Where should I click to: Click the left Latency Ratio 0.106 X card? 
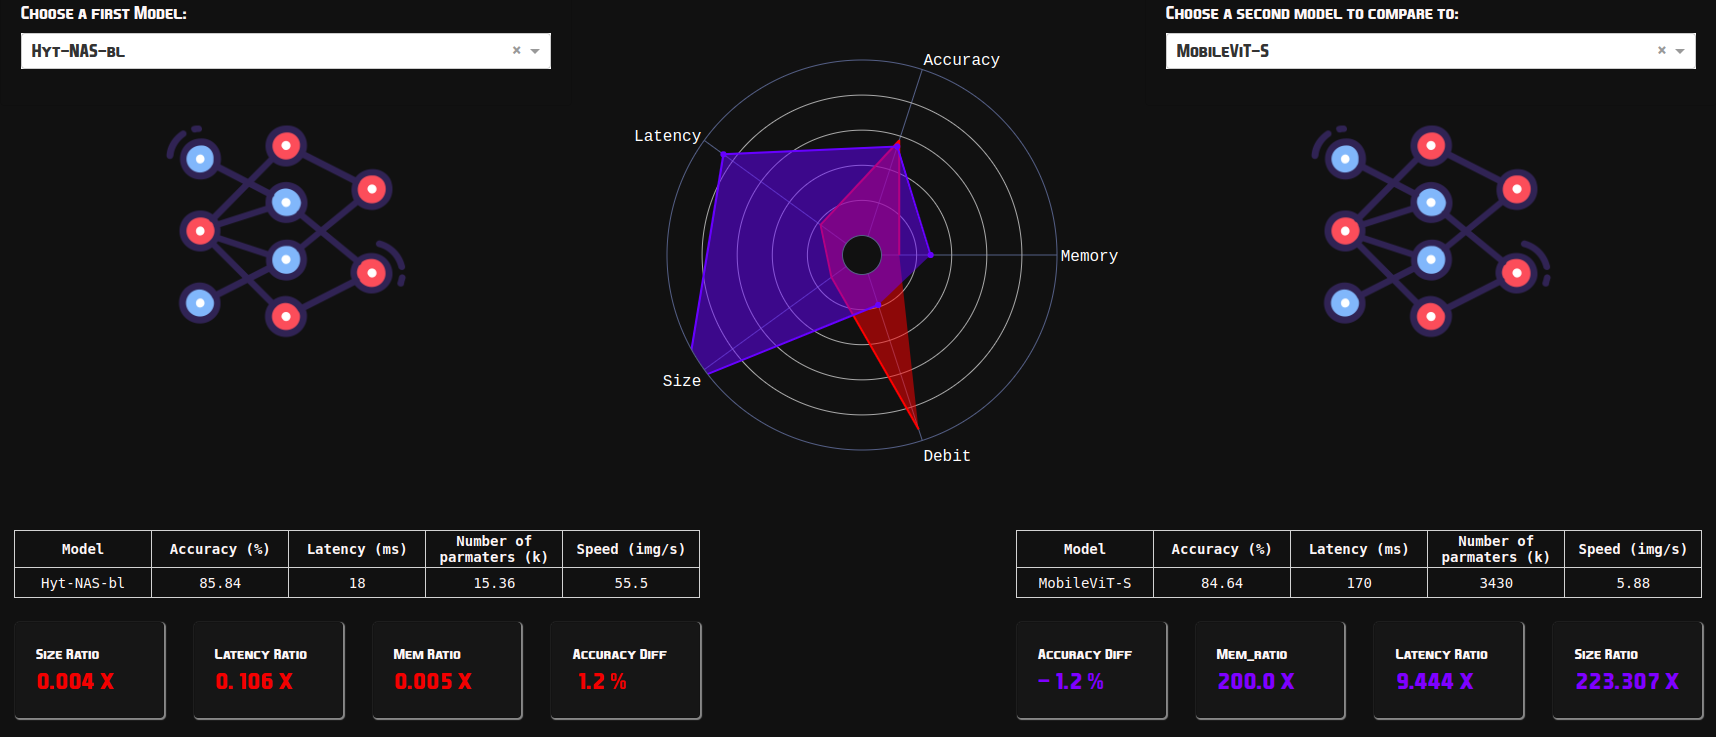click(x=268, y=670)
